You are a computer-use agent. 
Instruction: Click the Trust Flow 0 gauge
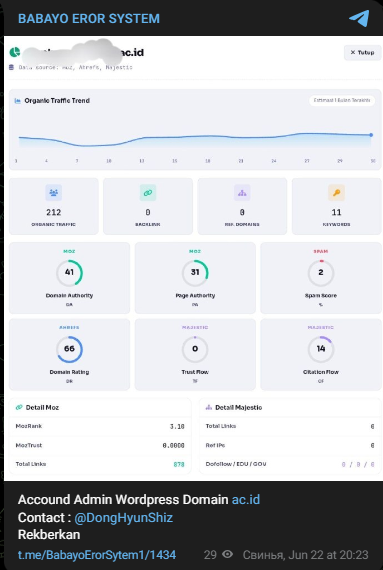[x=195, y=349]
